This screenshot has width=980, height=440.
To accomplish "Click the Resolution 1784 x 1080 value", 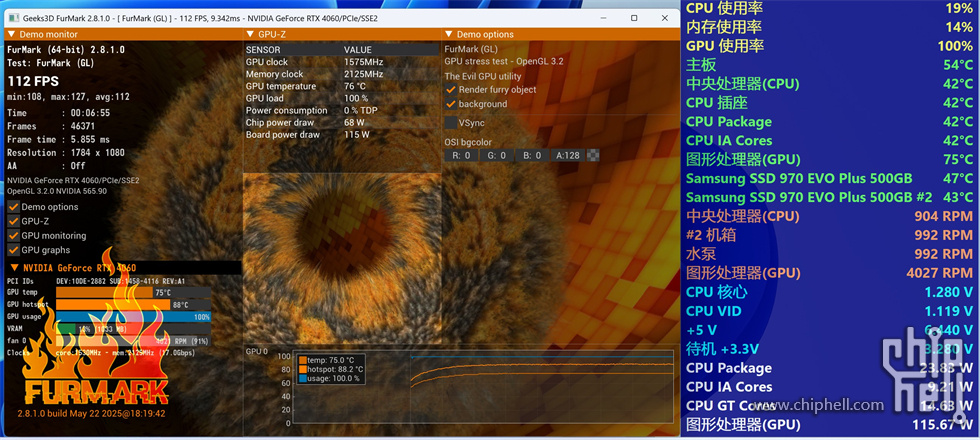I will coord(97,152).
